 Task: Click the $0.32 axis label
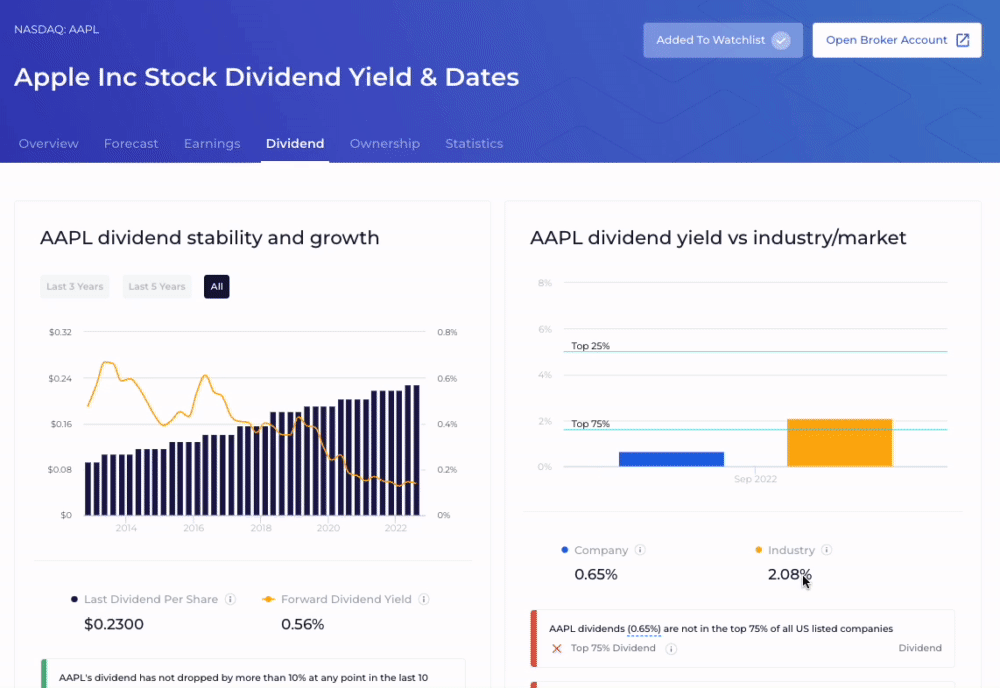pos(60,332)
